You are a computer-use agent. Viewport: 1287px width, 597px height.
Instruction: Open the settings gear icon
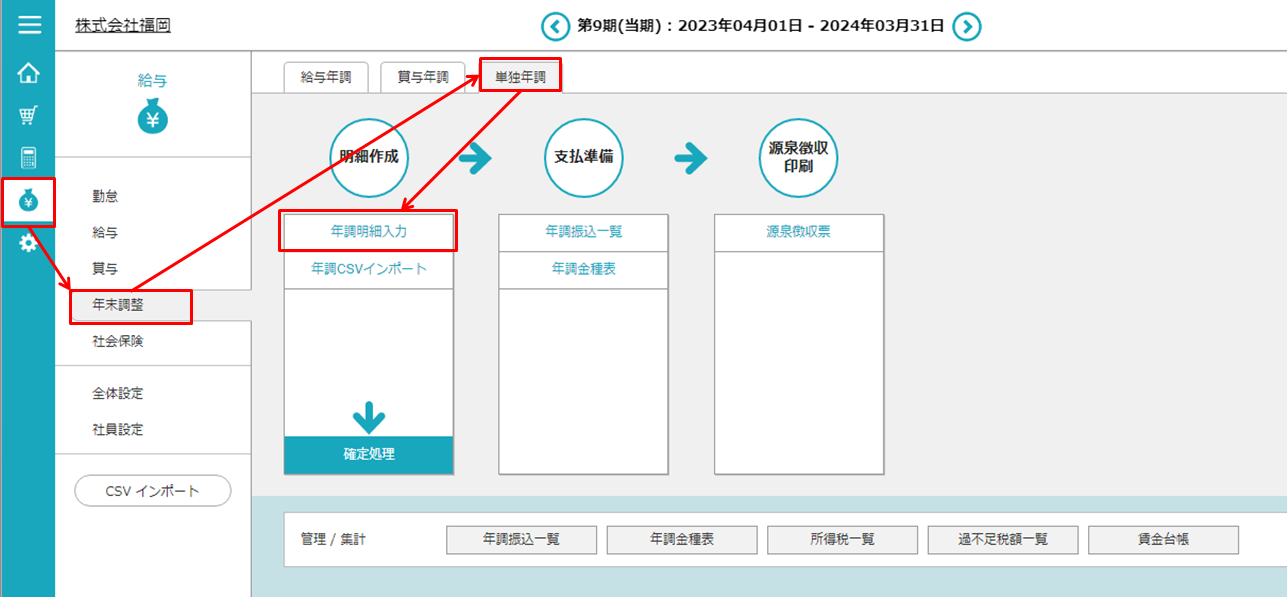29,241
